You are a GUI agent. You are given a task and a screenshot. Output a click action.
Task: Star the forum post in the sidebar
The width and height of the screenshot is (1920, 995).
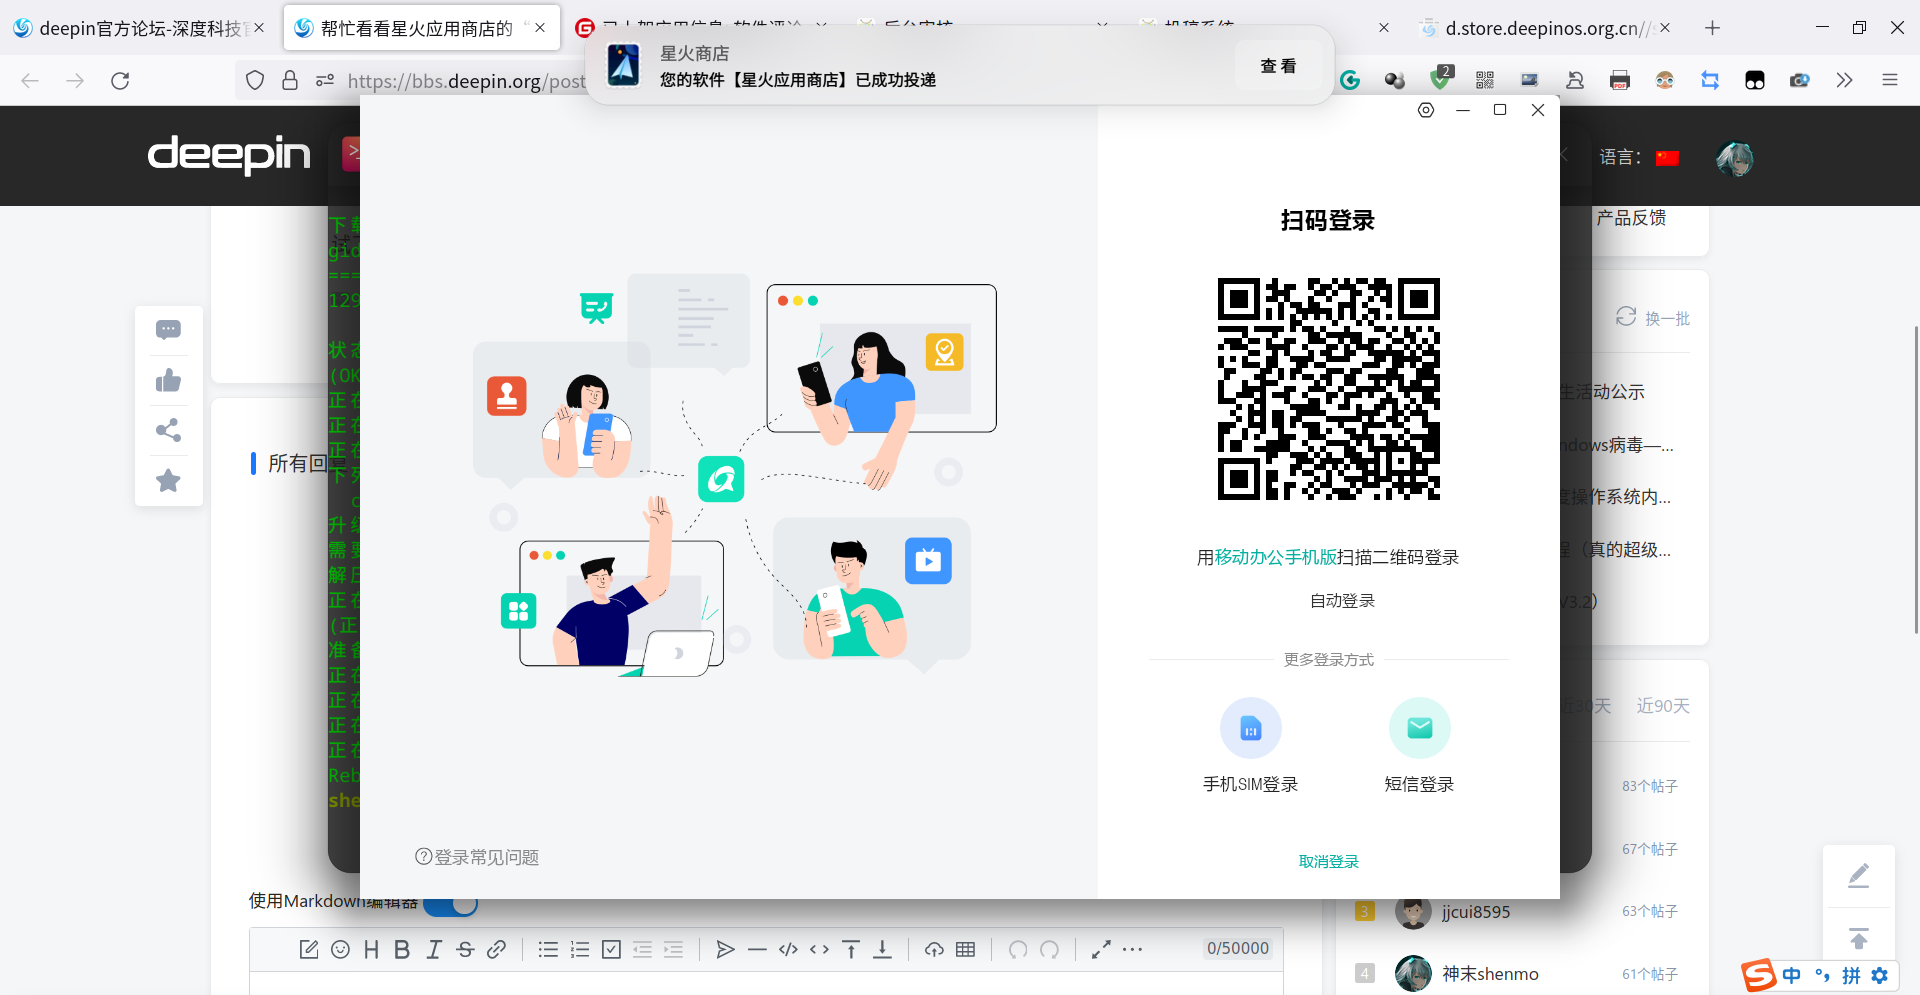[168, 480]
